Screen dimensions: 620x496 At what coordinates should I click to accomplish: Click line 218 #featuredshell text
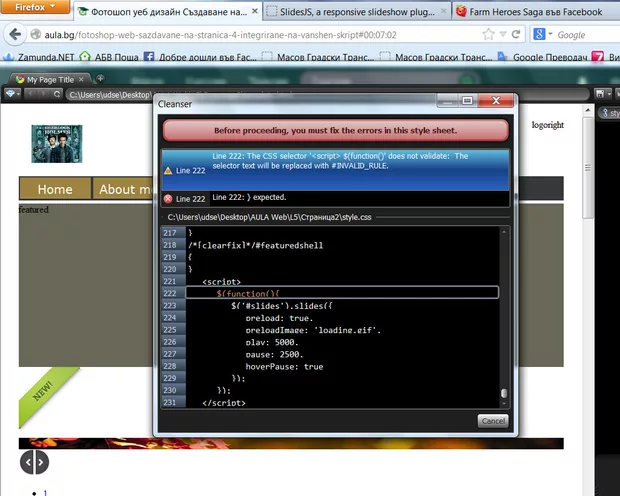289,245
